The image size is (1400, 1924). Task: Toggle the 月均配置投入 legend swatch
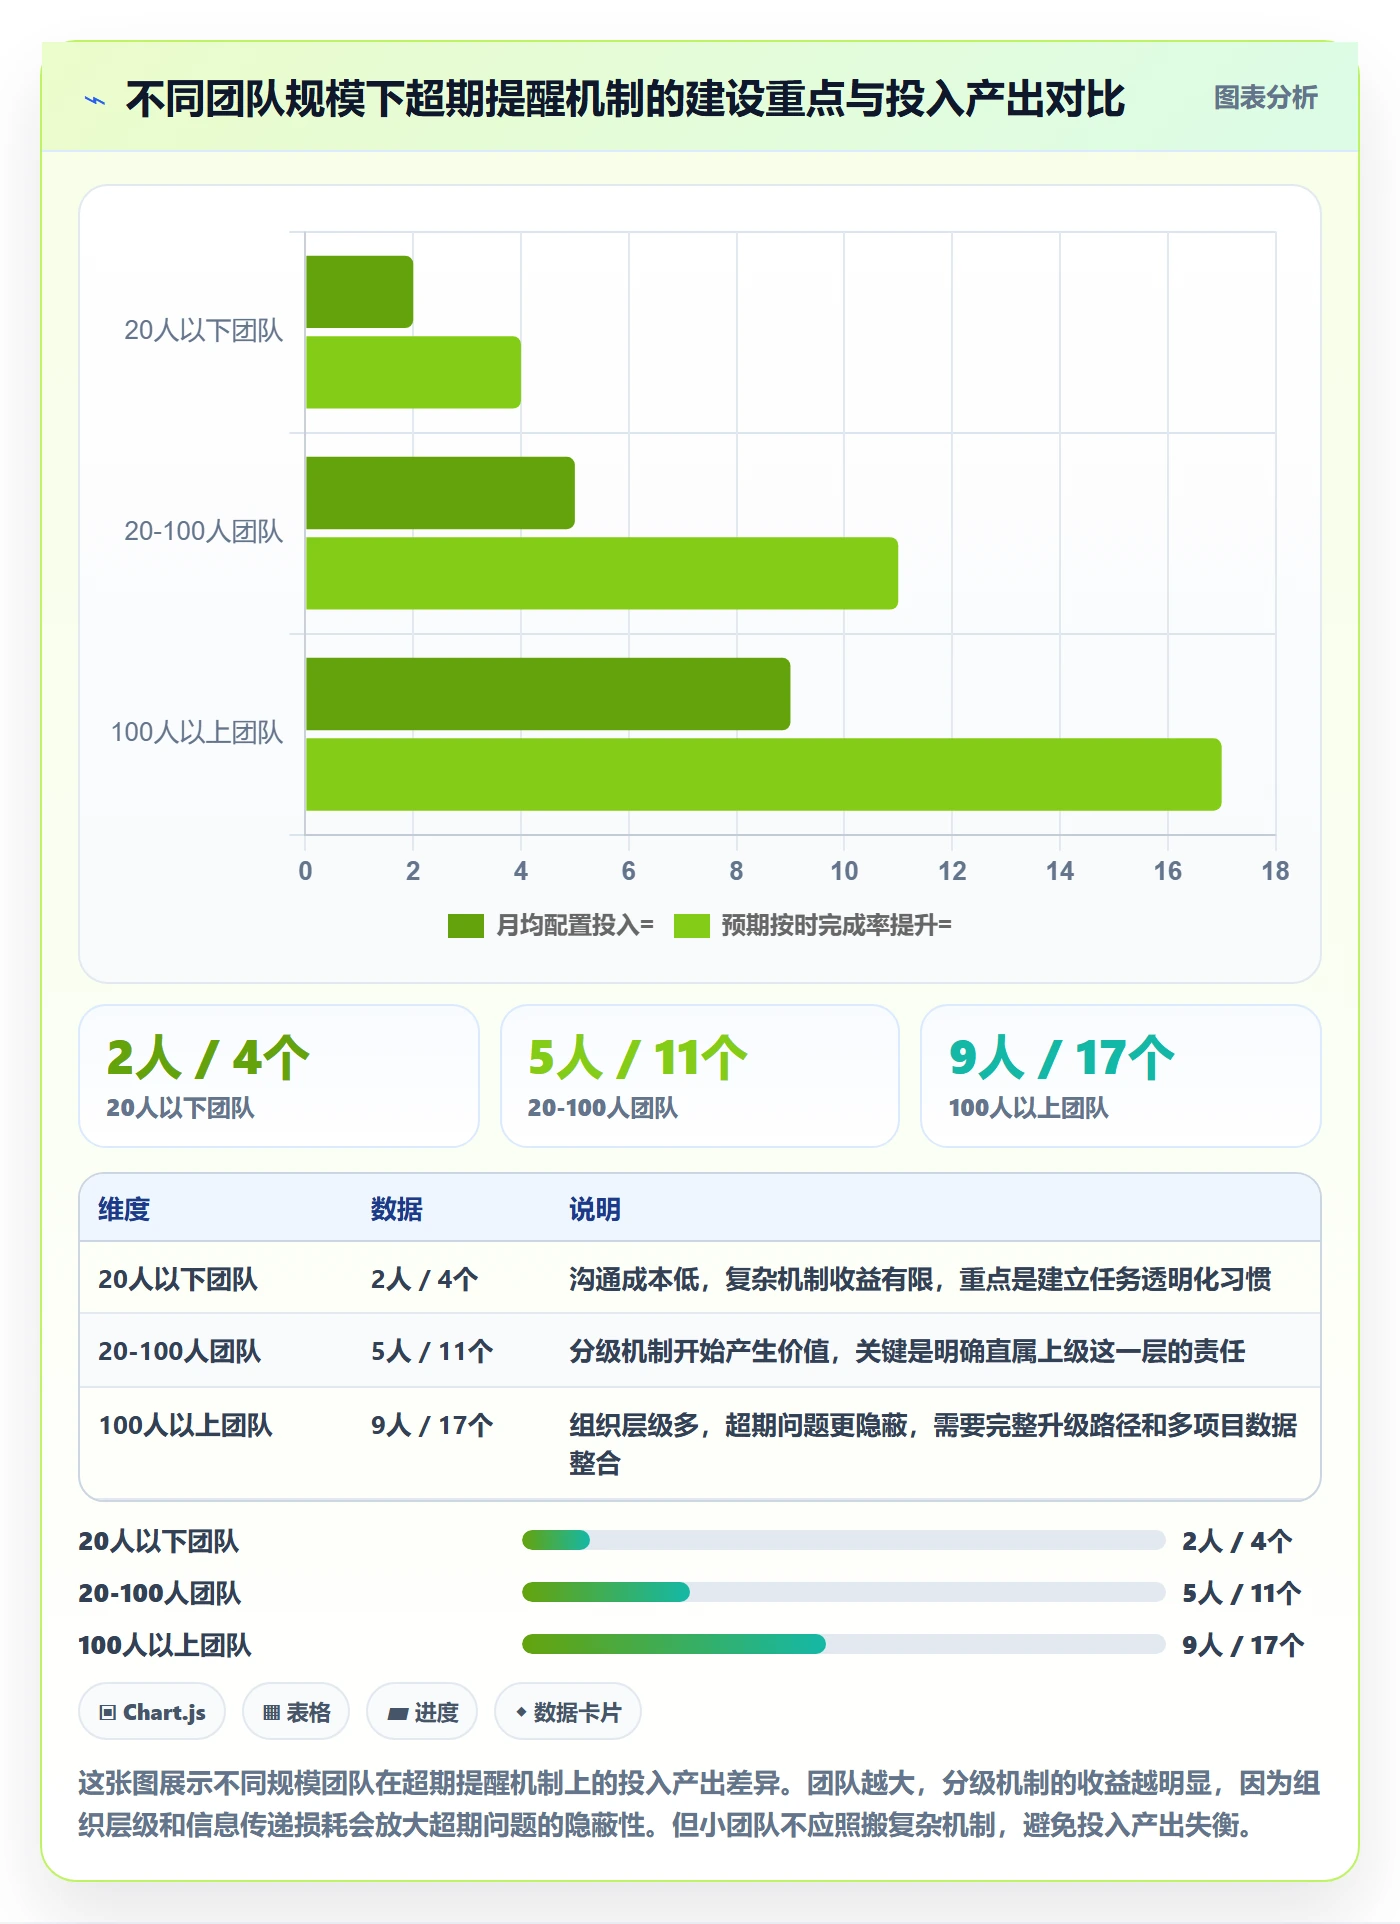466,926
